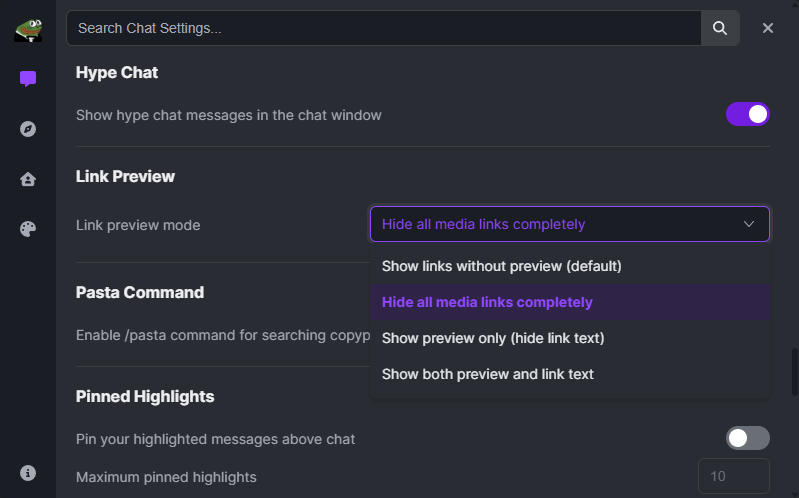Image resolution: width=799 pixels, height=498 pixels.
Task: Click the info icon at sidebar bottom
Action: 28,472
